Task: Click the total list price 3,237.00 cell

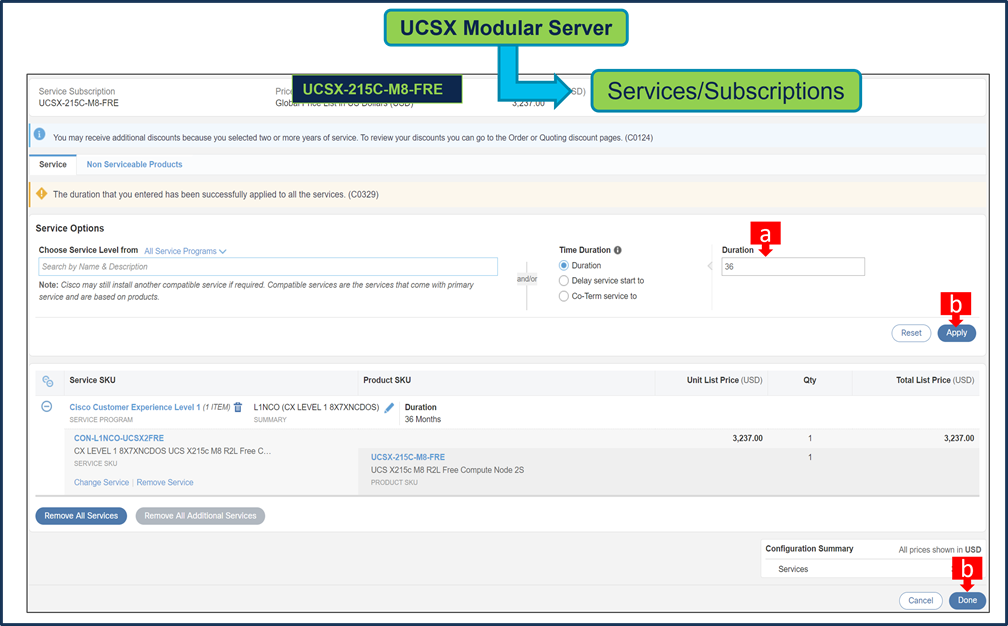Action: coord(958,438)
